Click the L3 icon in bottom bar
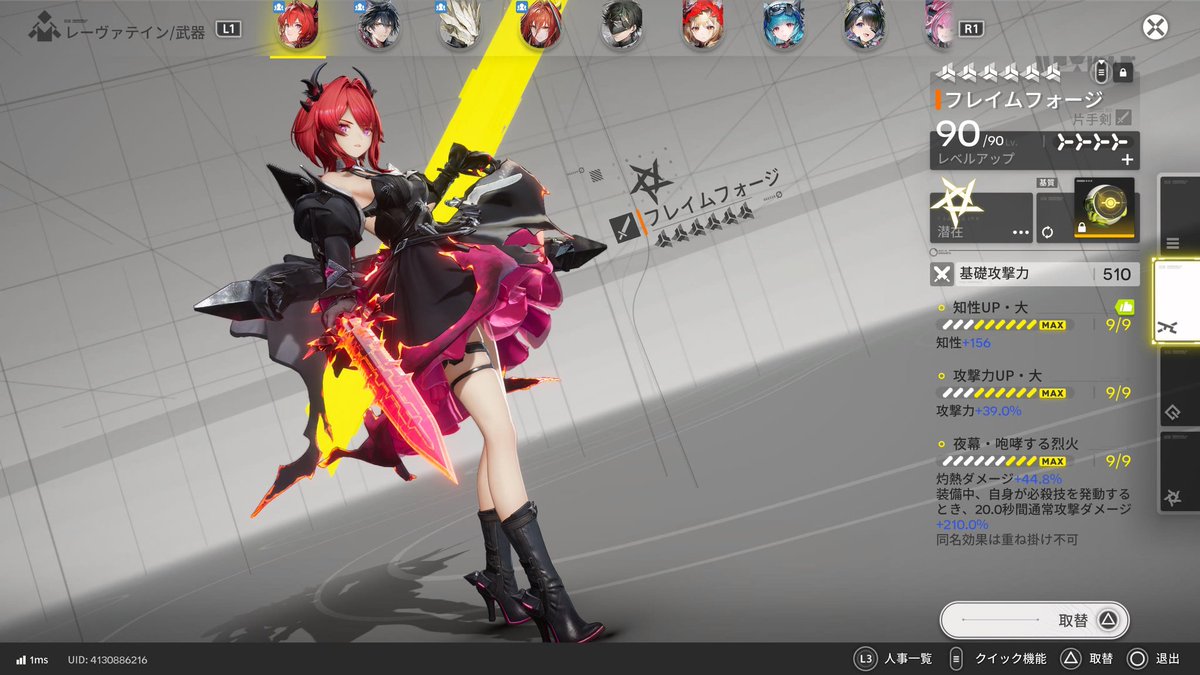 [x=865, y=659]
